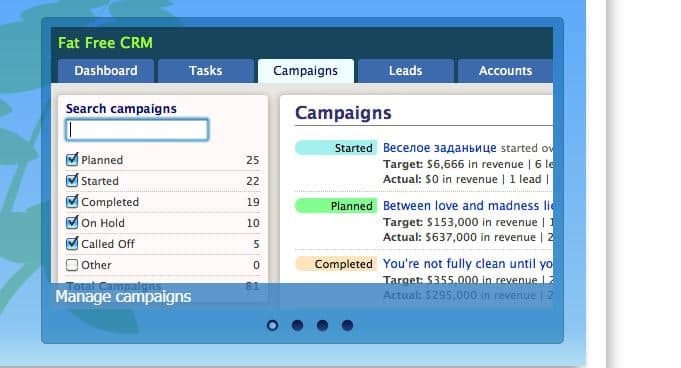The image size is (681, 368).
Task: Uncheck the Called Off checkbox
Action: click(72, 243)
